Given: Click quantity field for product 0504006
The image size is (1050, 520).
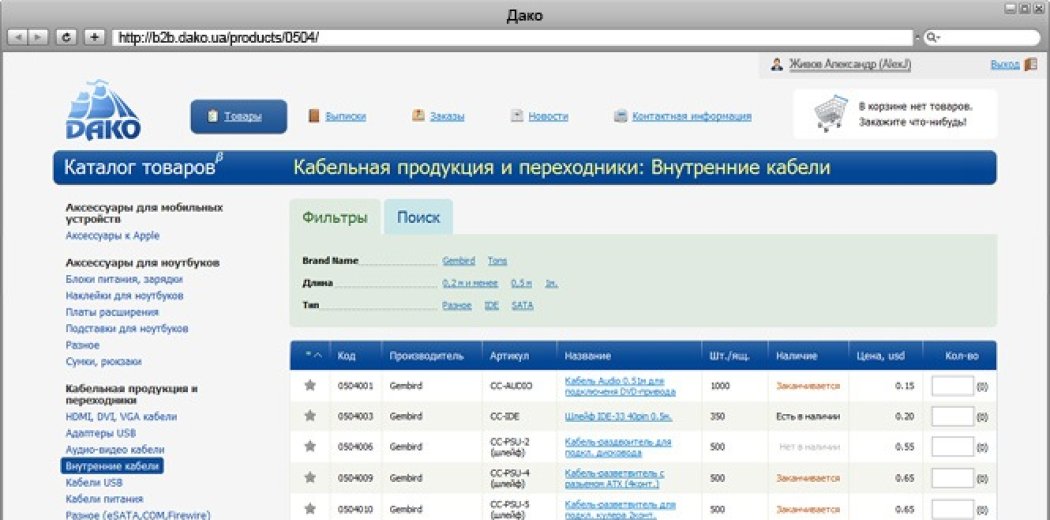Looking at the screenshot, I should coord(952,447).
